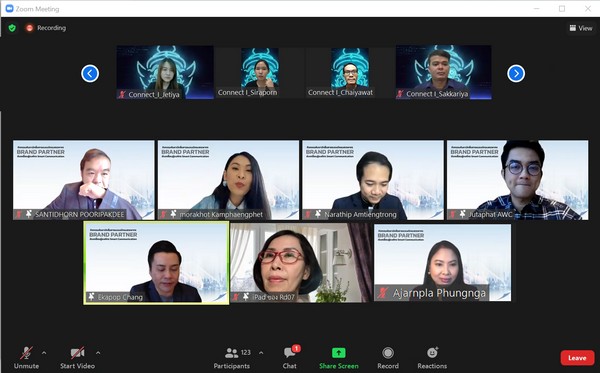
Task: Expand video options arrow beside Start Video
Action: click(x=98, y=353)
